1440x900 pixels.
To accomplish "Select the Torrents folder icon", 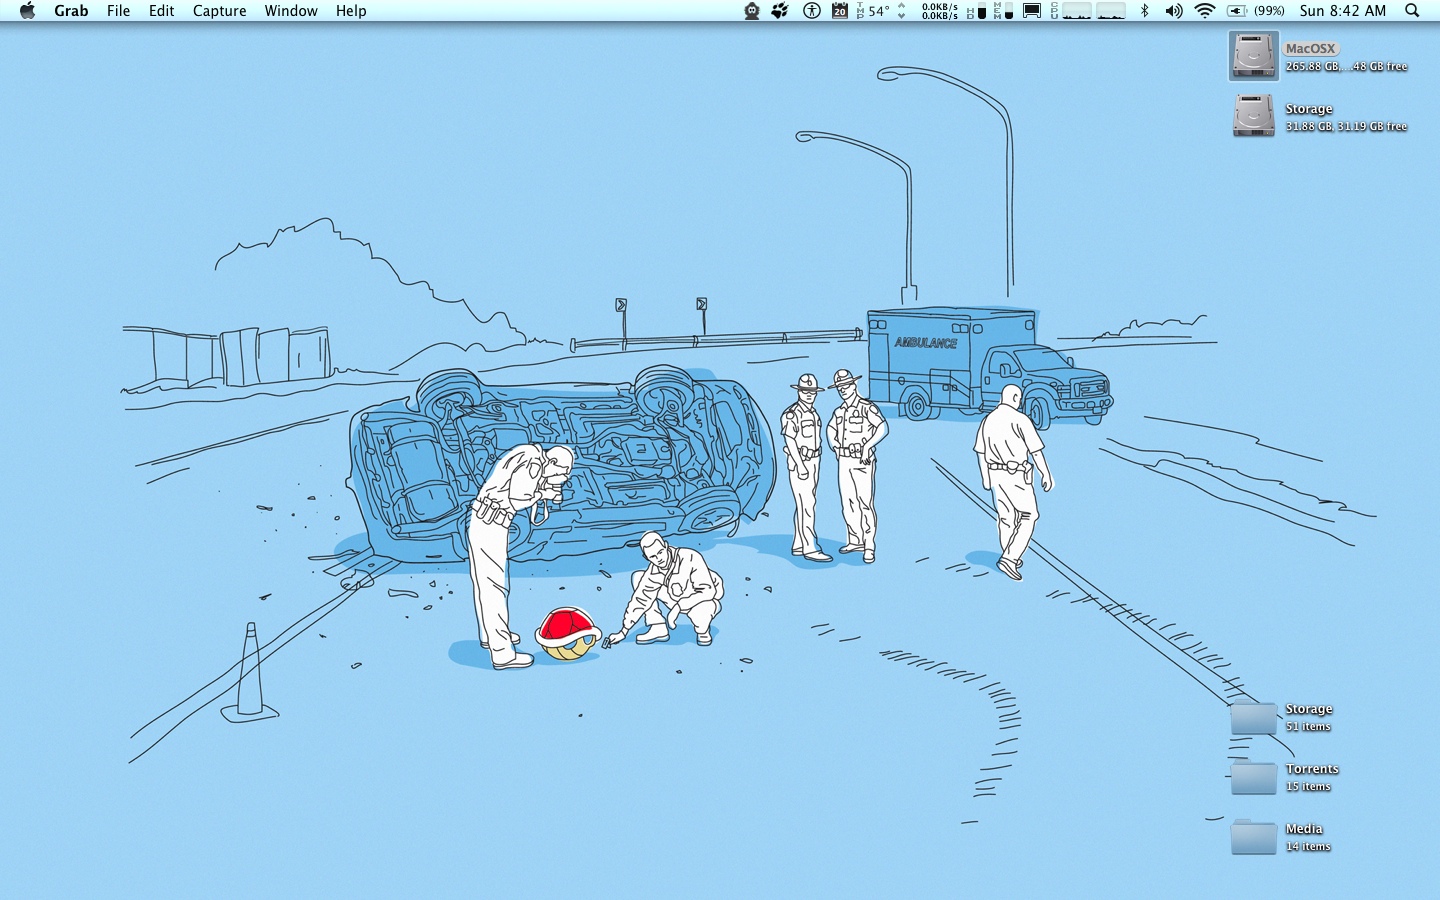I will click(x=1253, y=777).
